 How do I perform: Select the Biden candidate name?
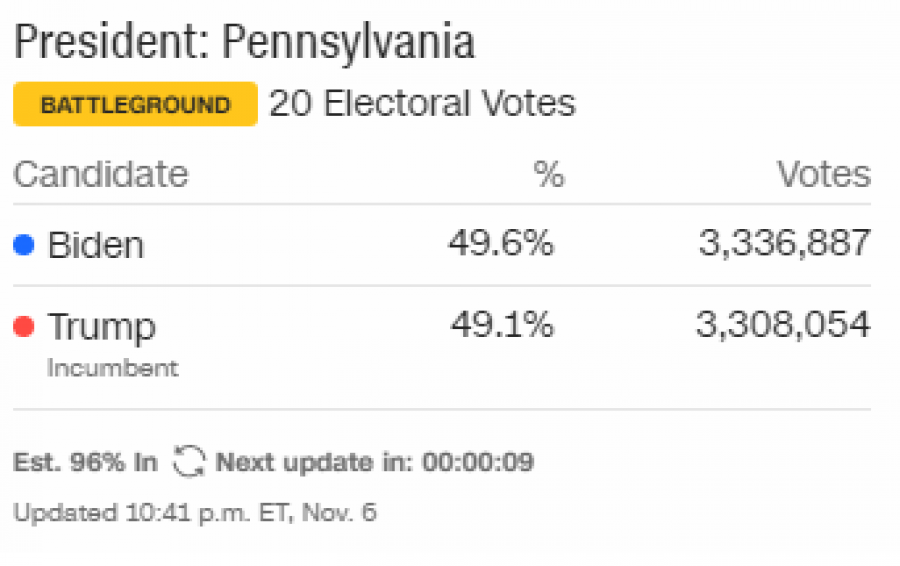95,245
